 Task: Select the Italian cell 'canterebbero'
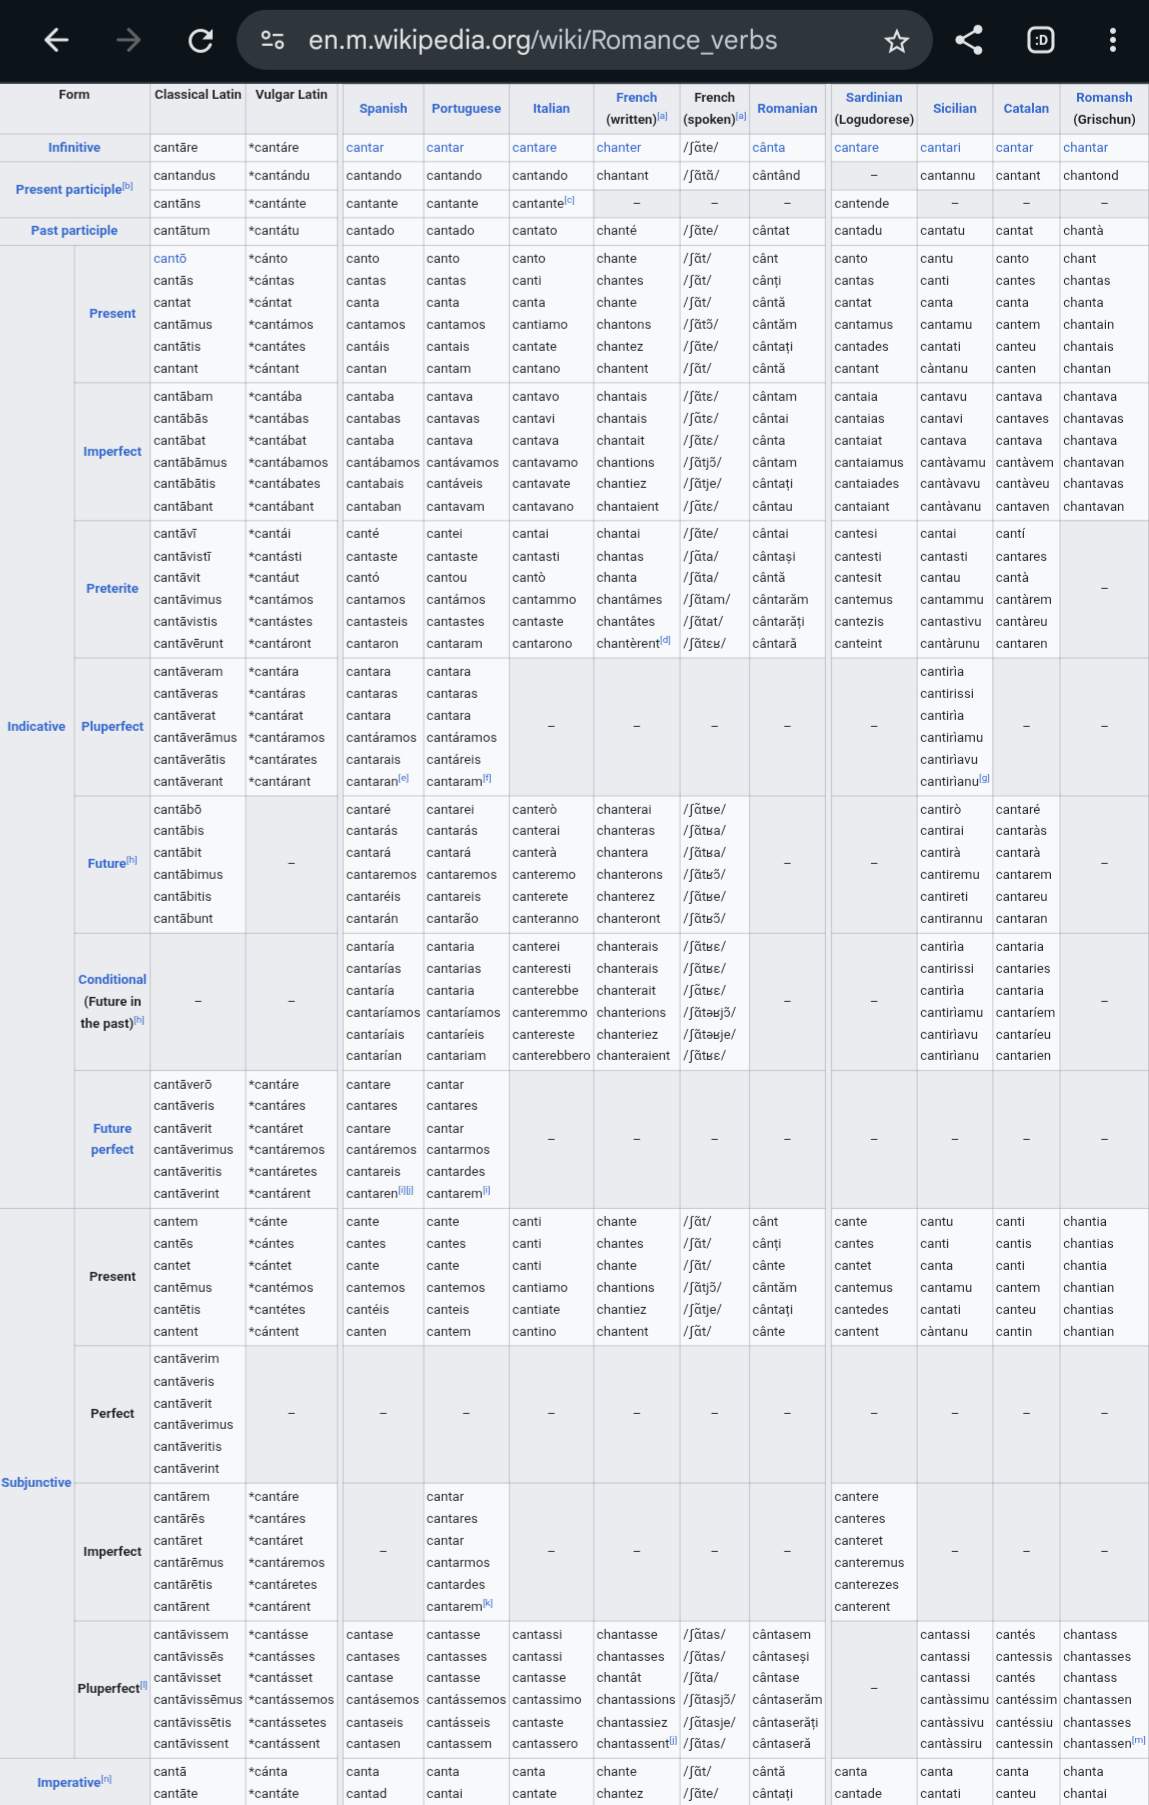point(551,1055)
